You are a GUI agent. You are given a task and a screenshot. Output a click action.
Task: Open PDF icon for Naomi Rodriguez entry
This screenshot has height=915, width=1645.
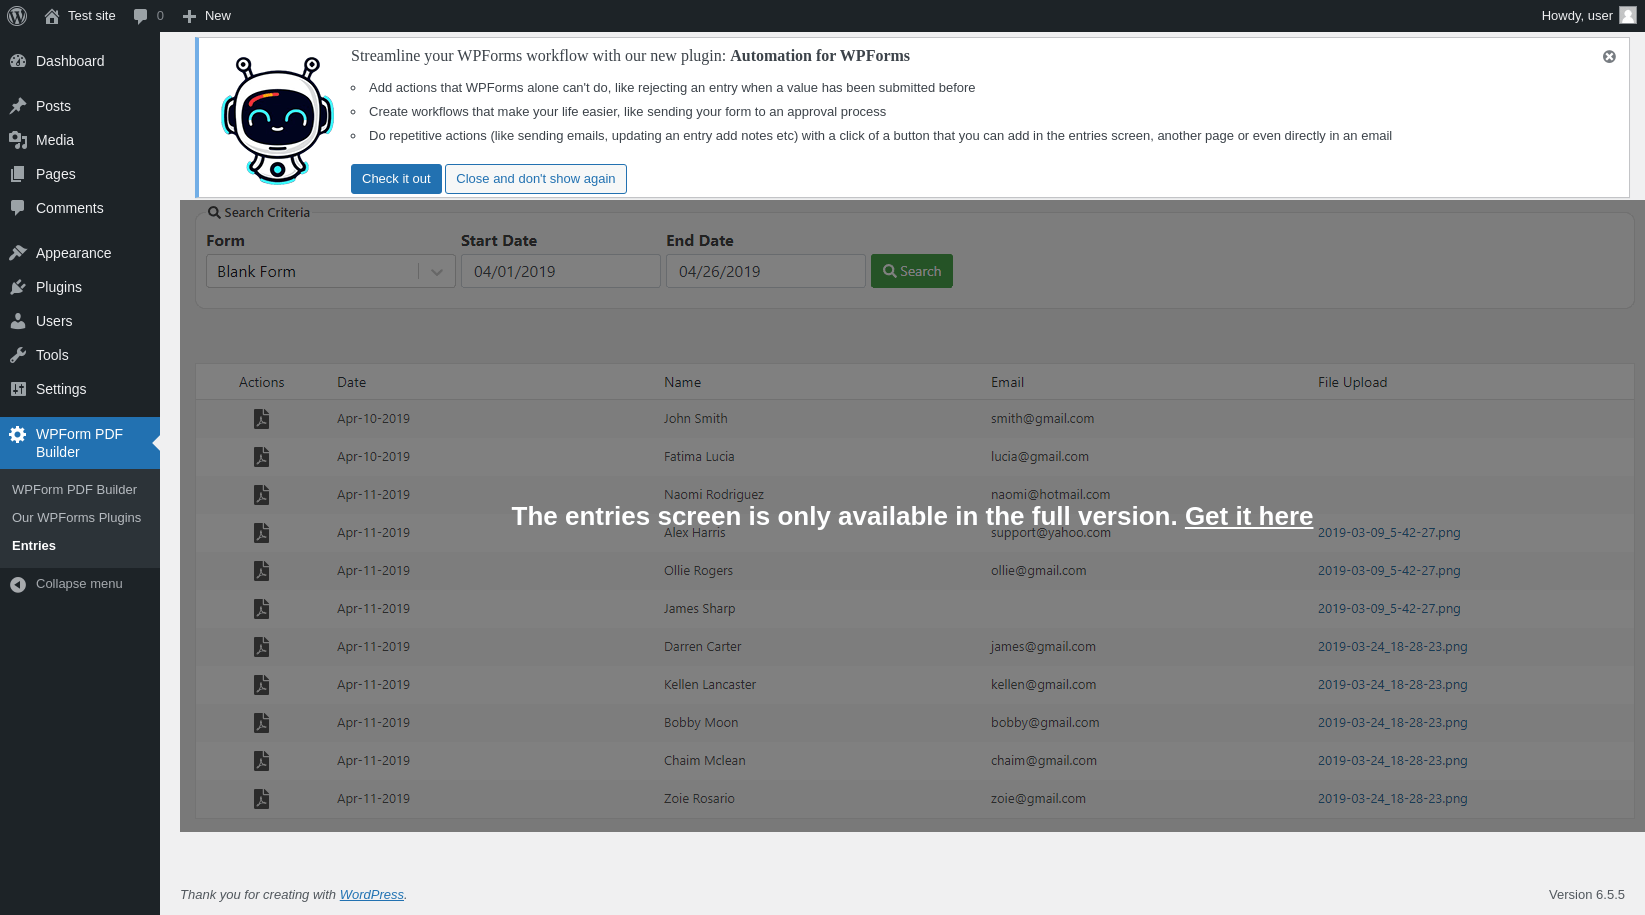coord(261,495)
